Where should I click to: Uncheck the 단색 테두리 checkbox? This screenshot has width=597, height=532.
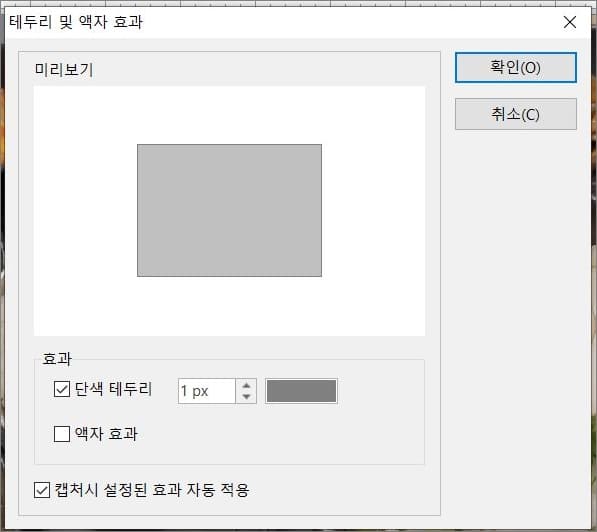[x=62, y=389]
